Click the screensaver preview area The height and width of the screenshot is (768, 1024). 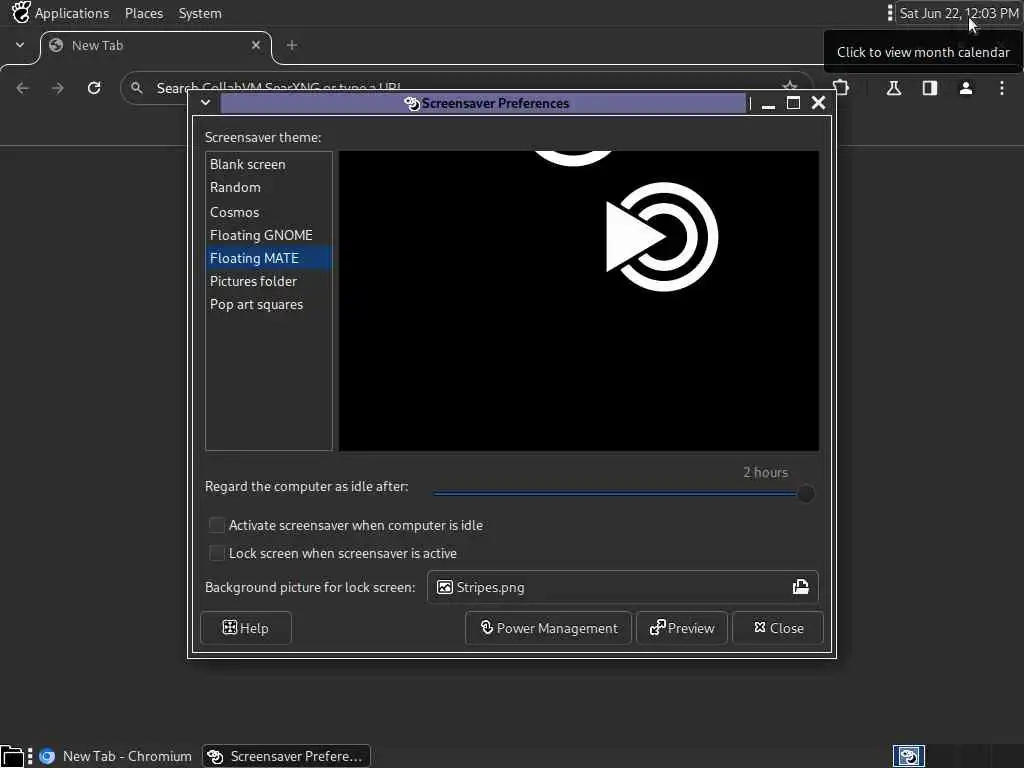point(579,301)
